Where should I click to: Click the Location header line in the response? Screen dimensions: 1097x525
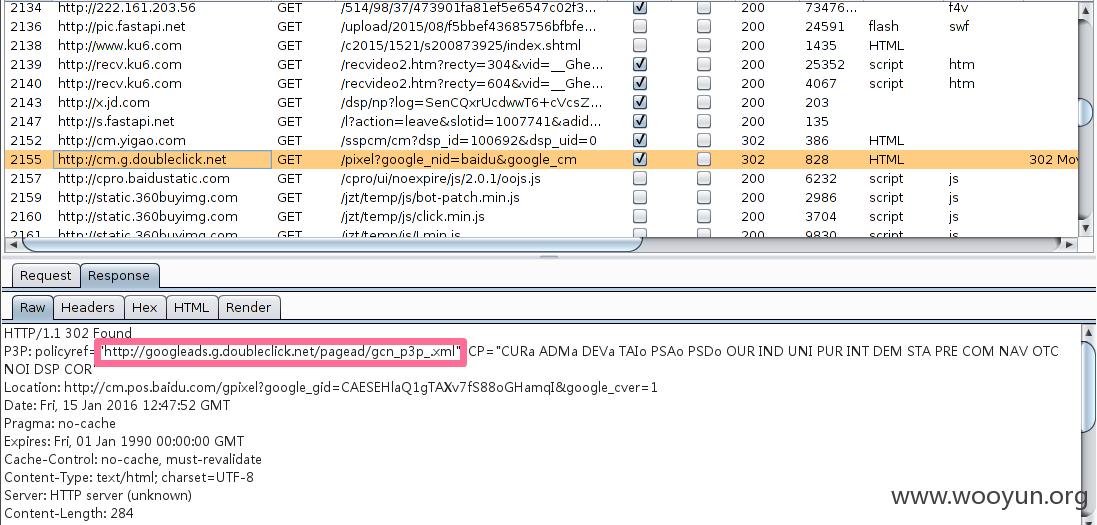(x=331, y=387)
